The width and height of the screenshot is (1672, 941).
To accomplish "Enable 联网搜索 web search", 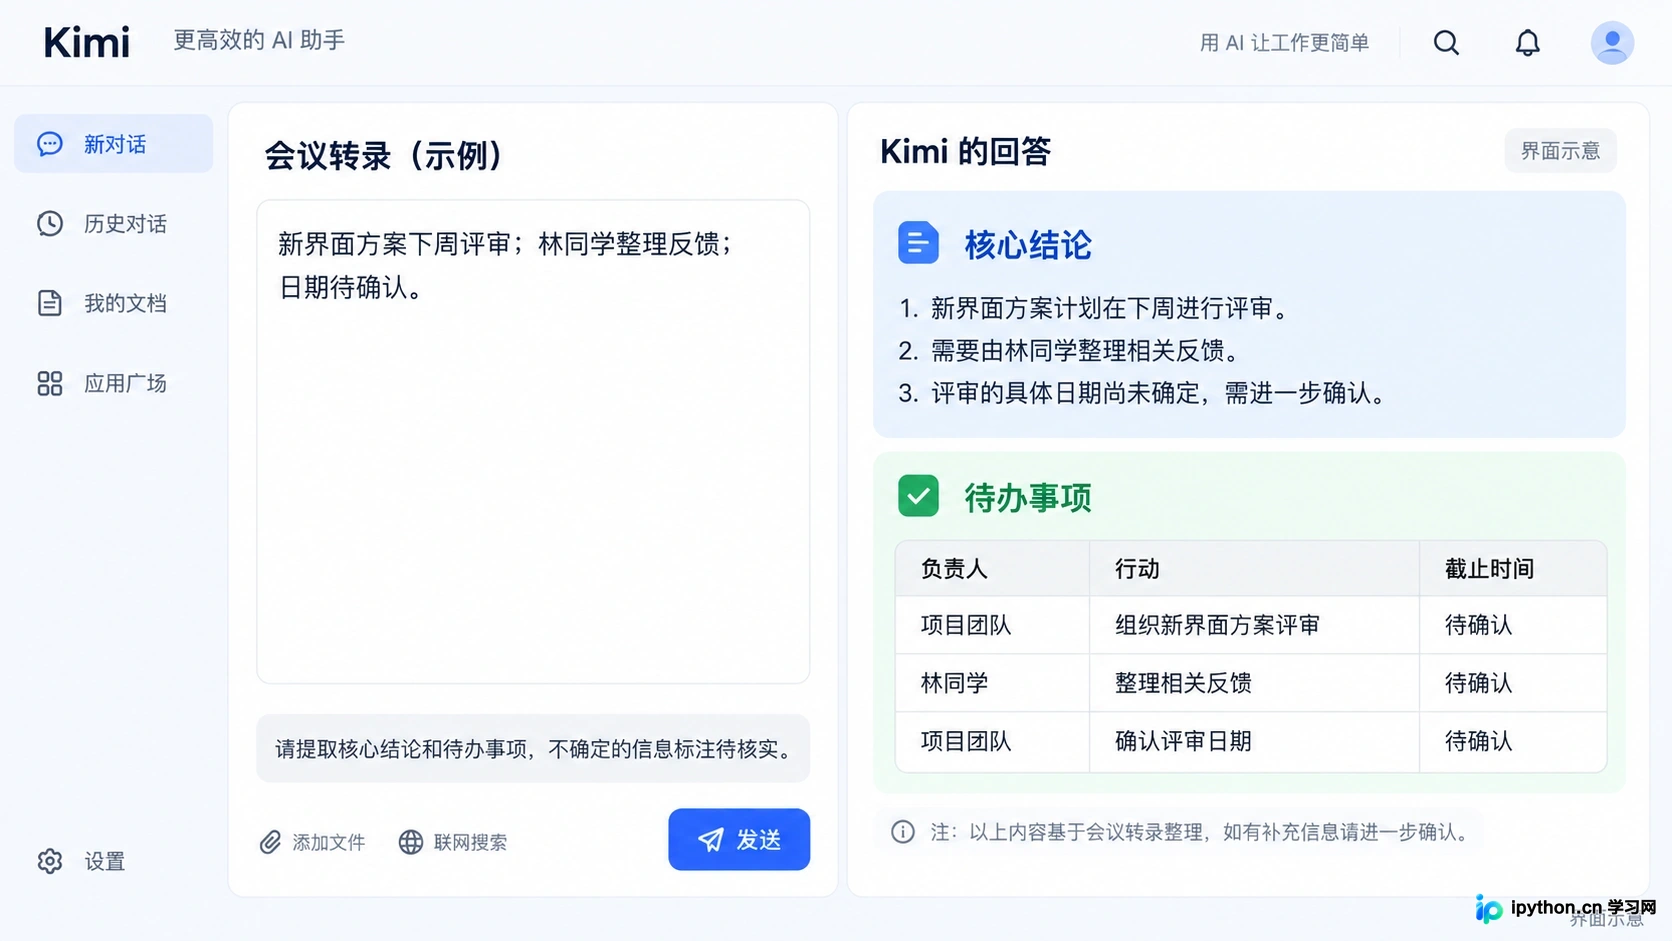I will tap(453, 842).
